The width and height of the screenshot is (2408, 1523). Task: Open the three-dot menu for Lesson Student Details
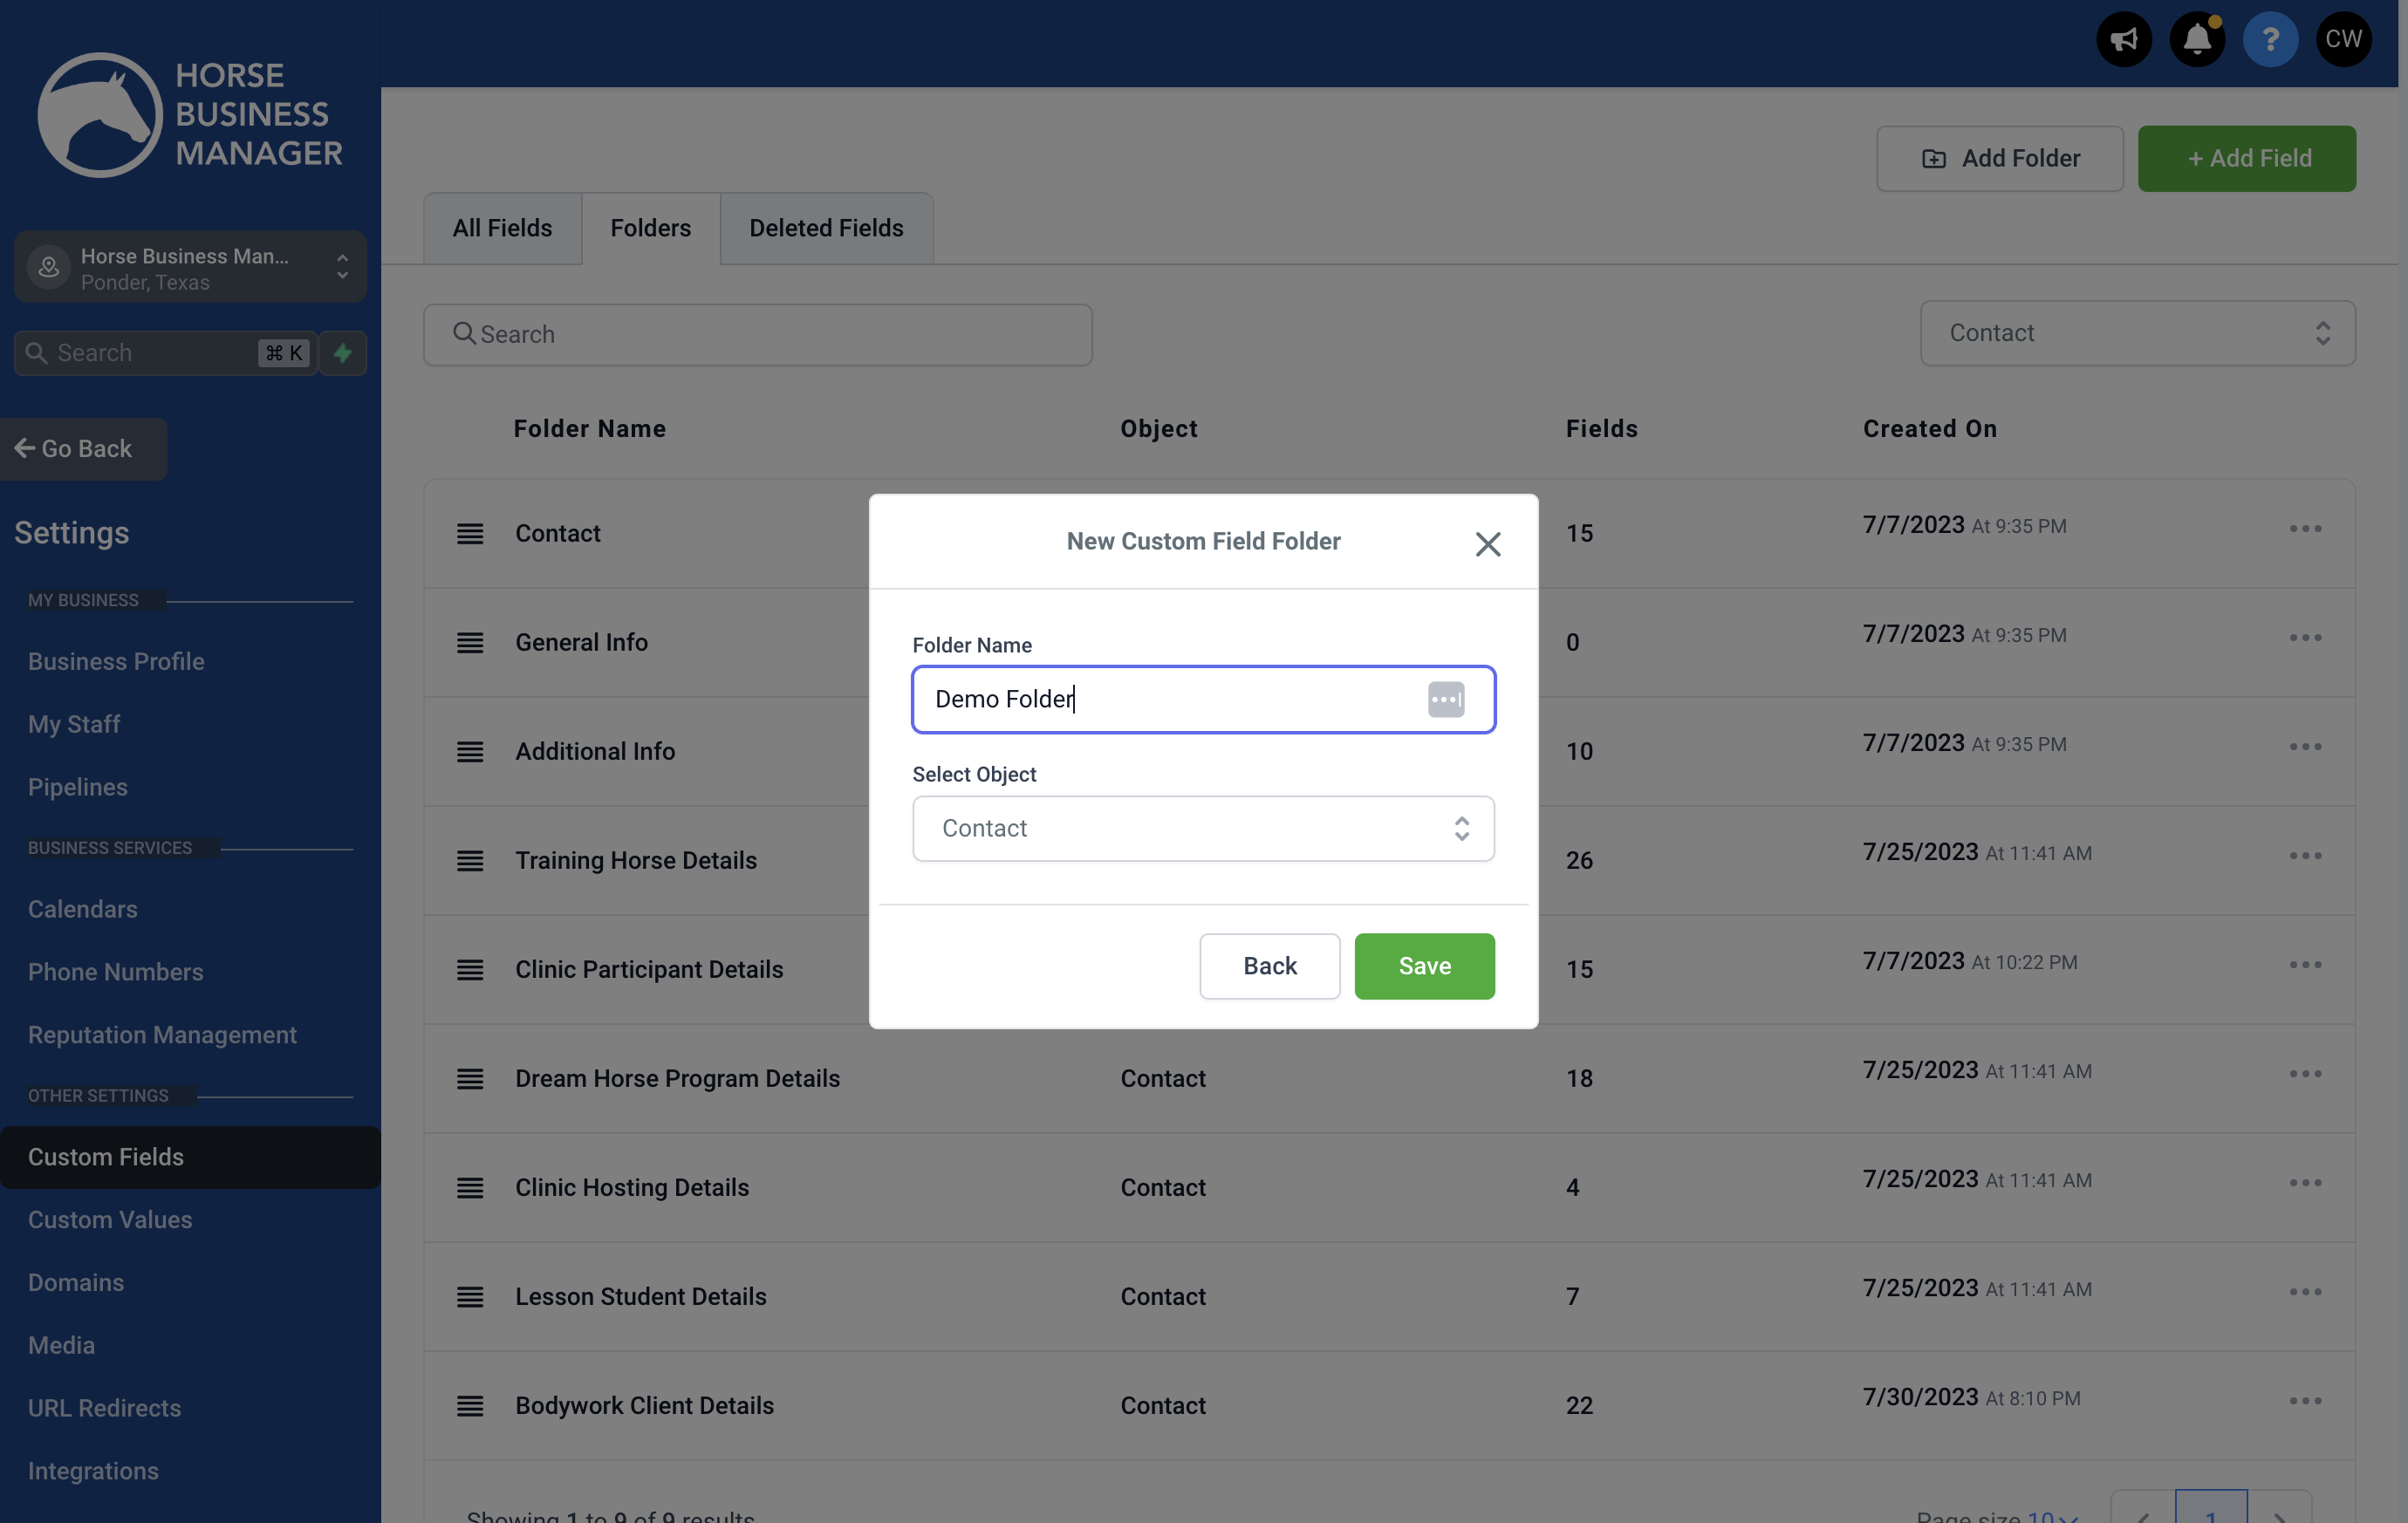pos(2305,1292)
